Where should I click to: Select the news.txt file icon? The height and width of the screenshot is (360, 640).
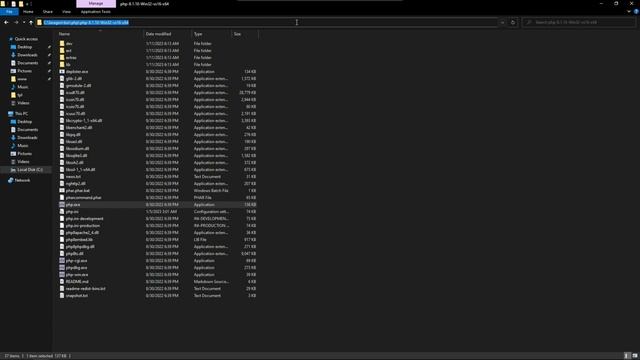coord(62,177)
